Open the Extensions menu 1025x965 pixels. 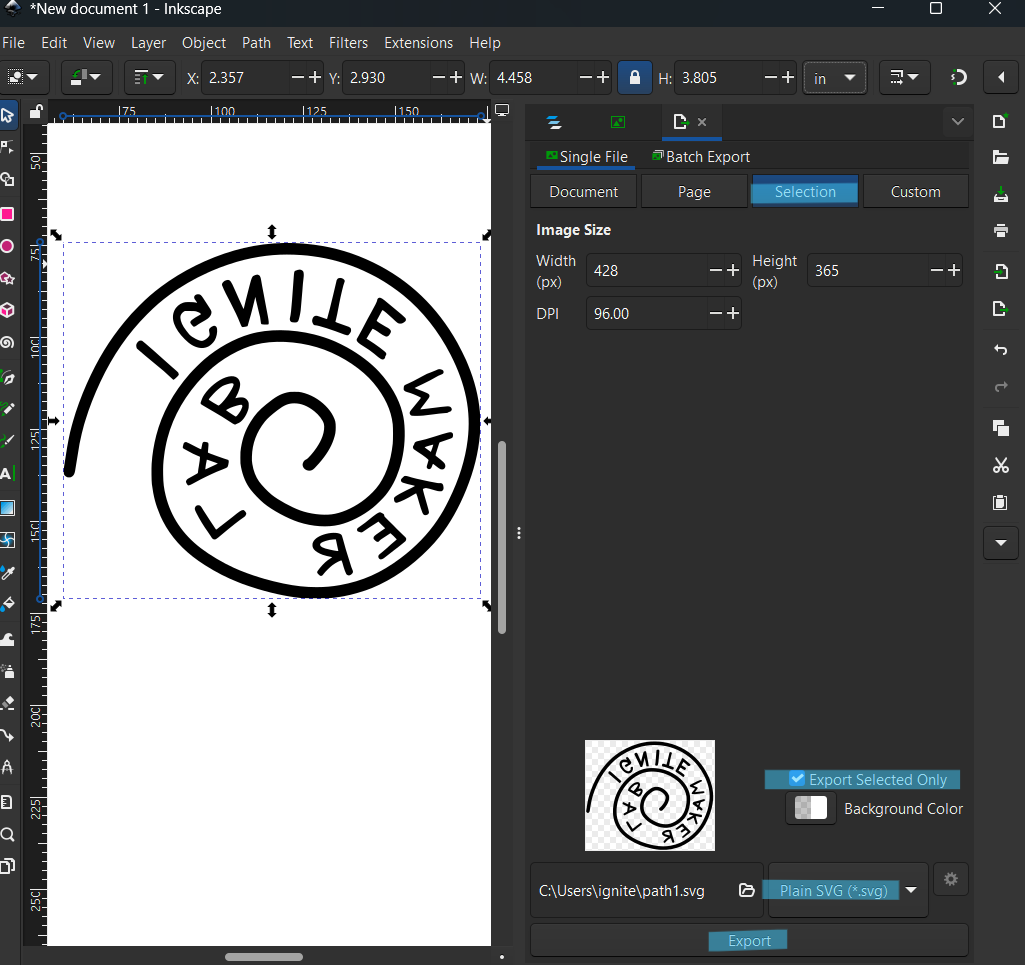point(418,43)
